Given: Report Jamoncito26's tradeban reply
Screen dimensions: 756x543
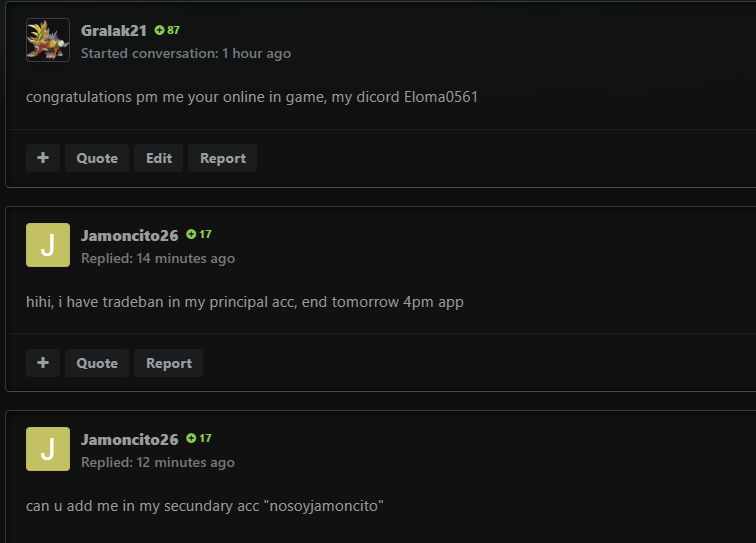Looking at the screenshot, I should tap(169, 363).
